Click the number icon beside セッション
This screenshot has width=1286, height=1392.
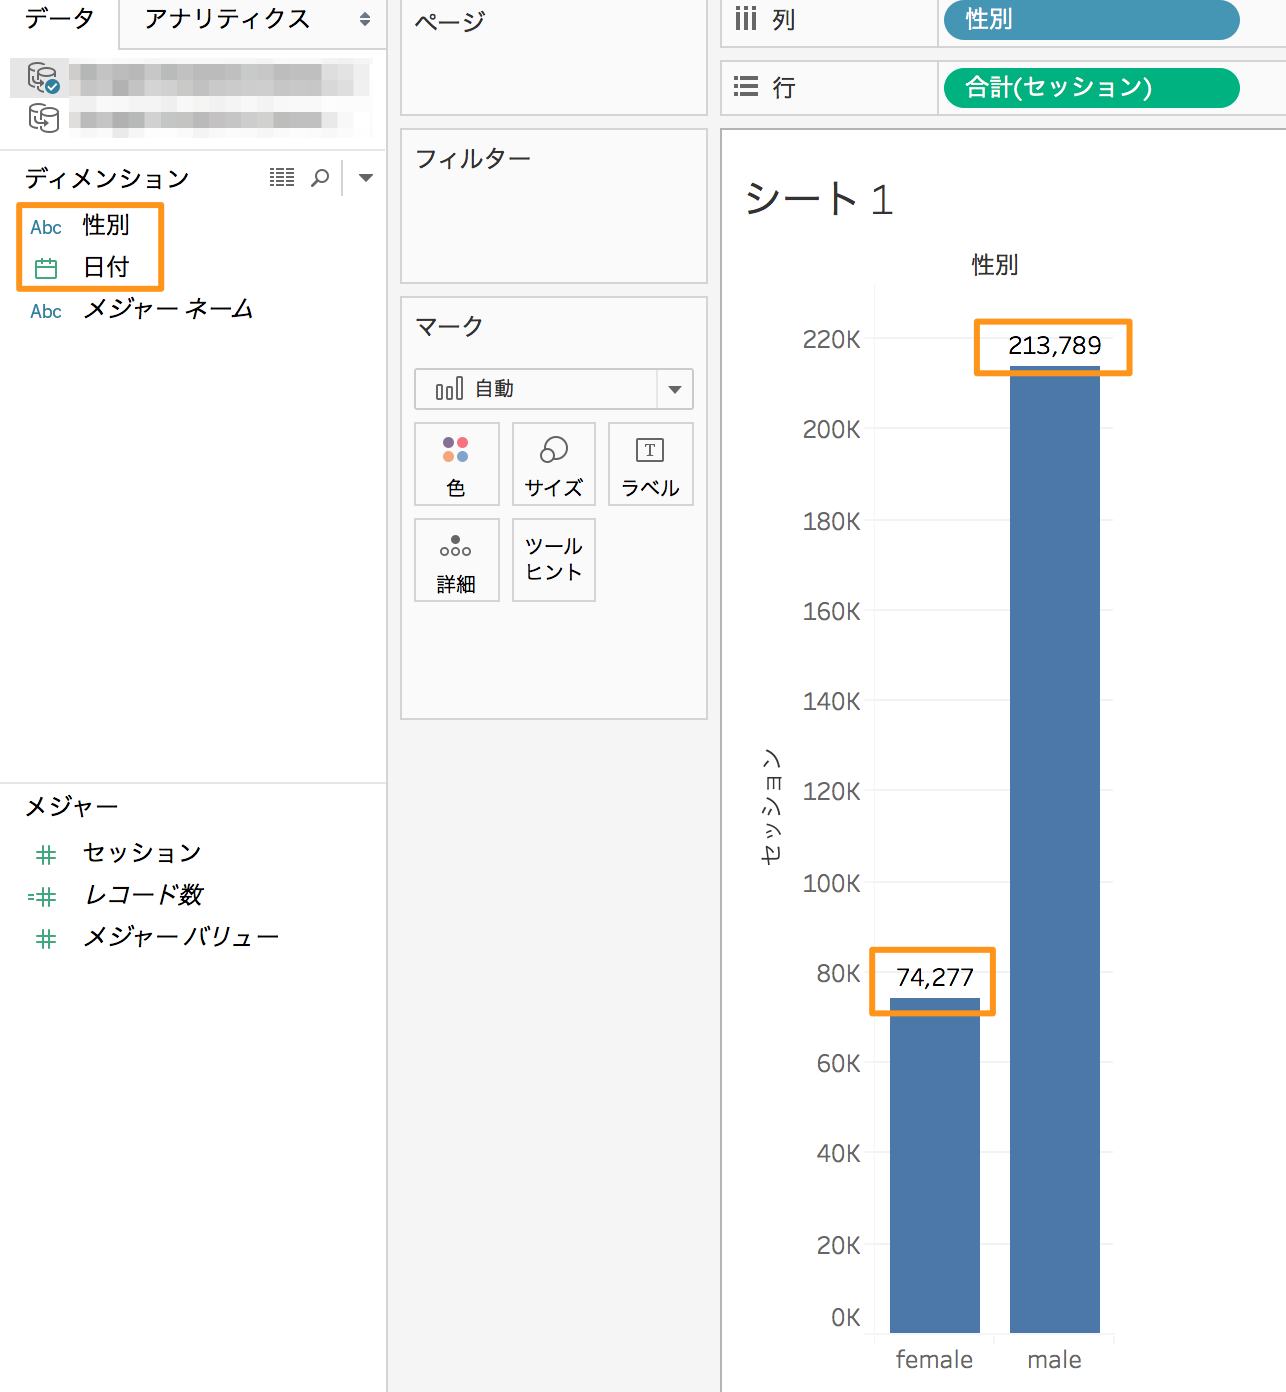46,855
